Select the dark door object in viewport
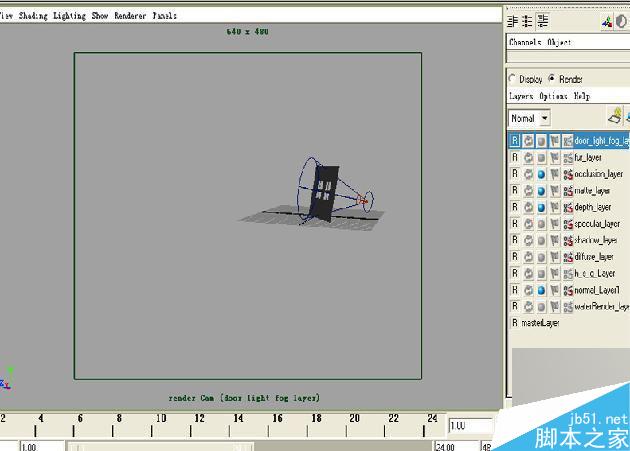The image size is (630, 451). pos(325,192)
